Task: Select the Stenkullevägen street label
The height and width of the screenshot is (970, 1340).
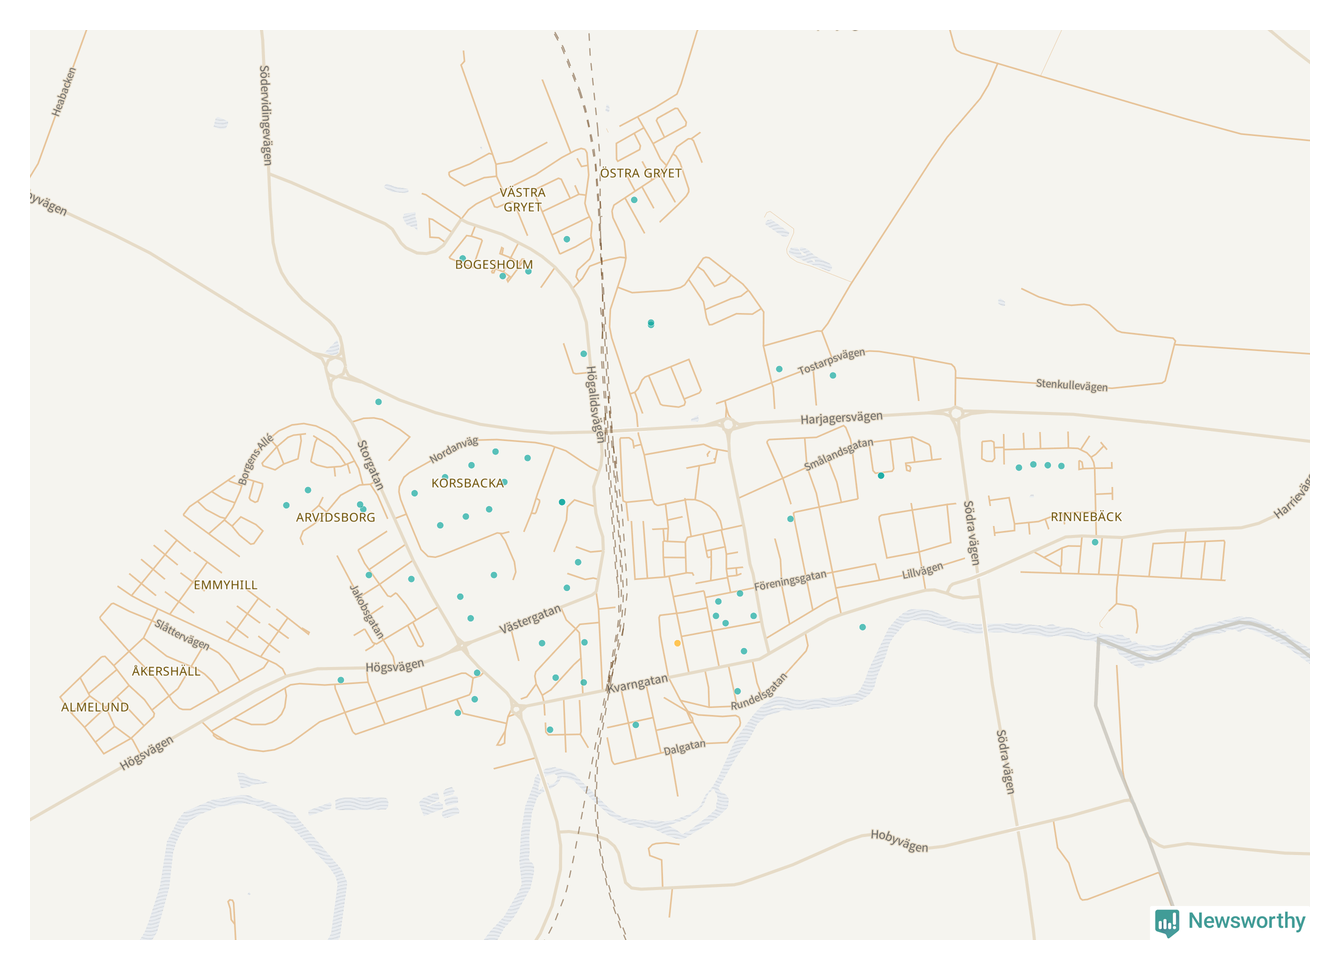Action: pyautogui.click(x=1071, y=385)
